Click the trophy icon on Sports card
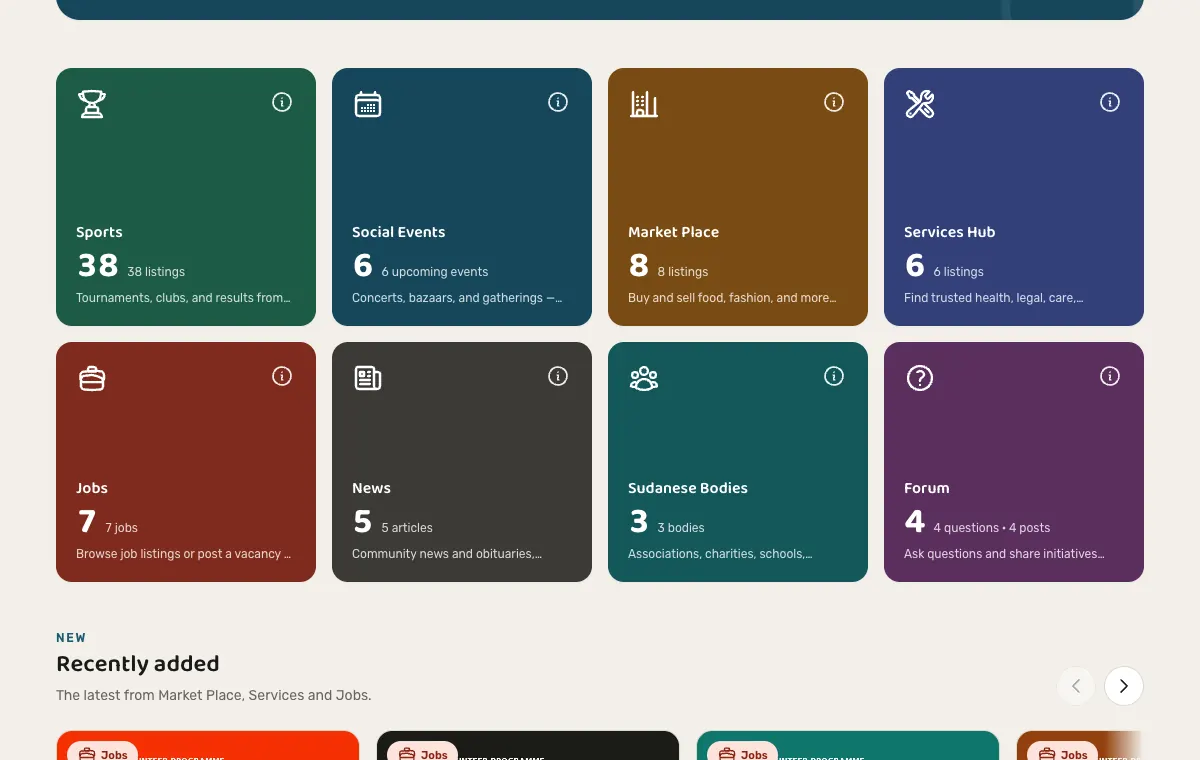This screenshot has height=760, width=1200. (x=92, y=104)
